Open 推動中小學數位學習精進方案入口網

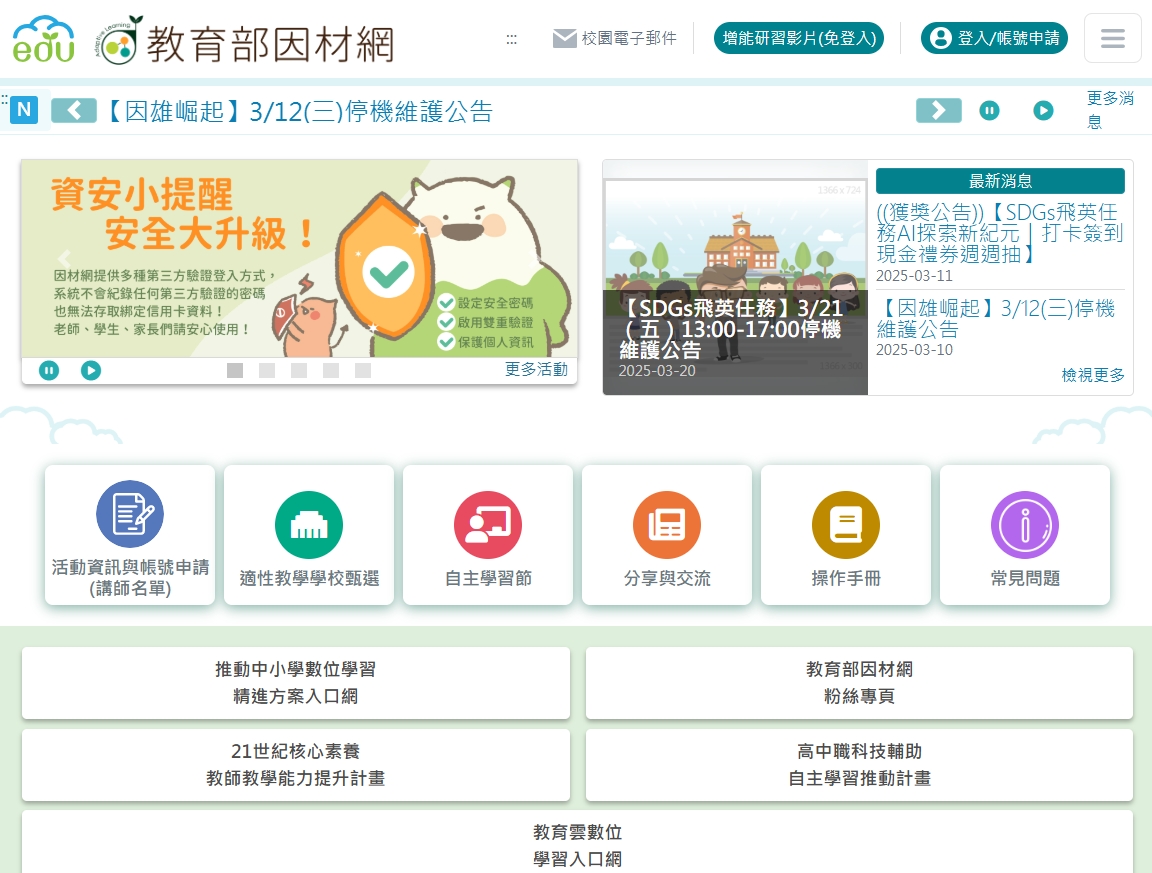point(295,683)
